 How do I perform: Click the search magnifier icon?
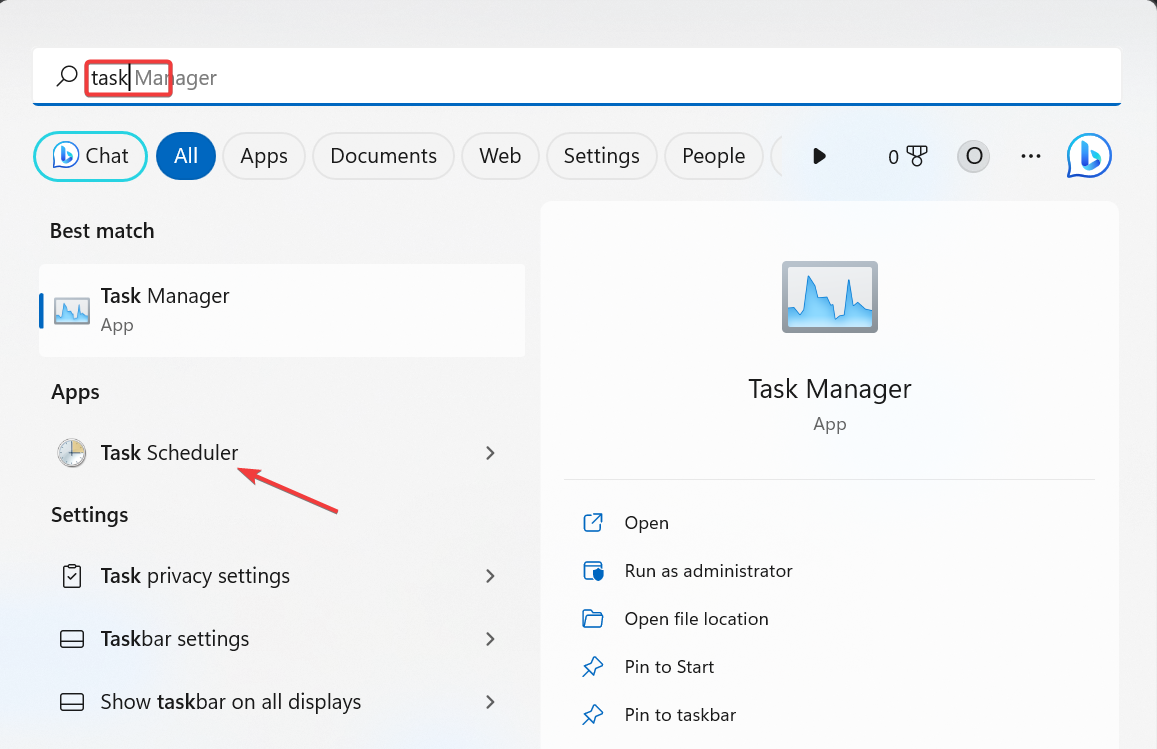[x=67, y=76]
